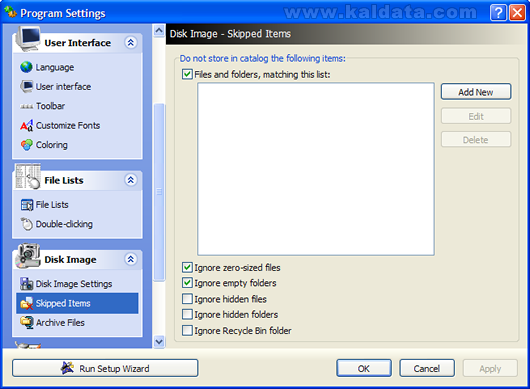Click the Disk Image section camera icon
This screenshot has width=530, height=389.
coord(28,256)
